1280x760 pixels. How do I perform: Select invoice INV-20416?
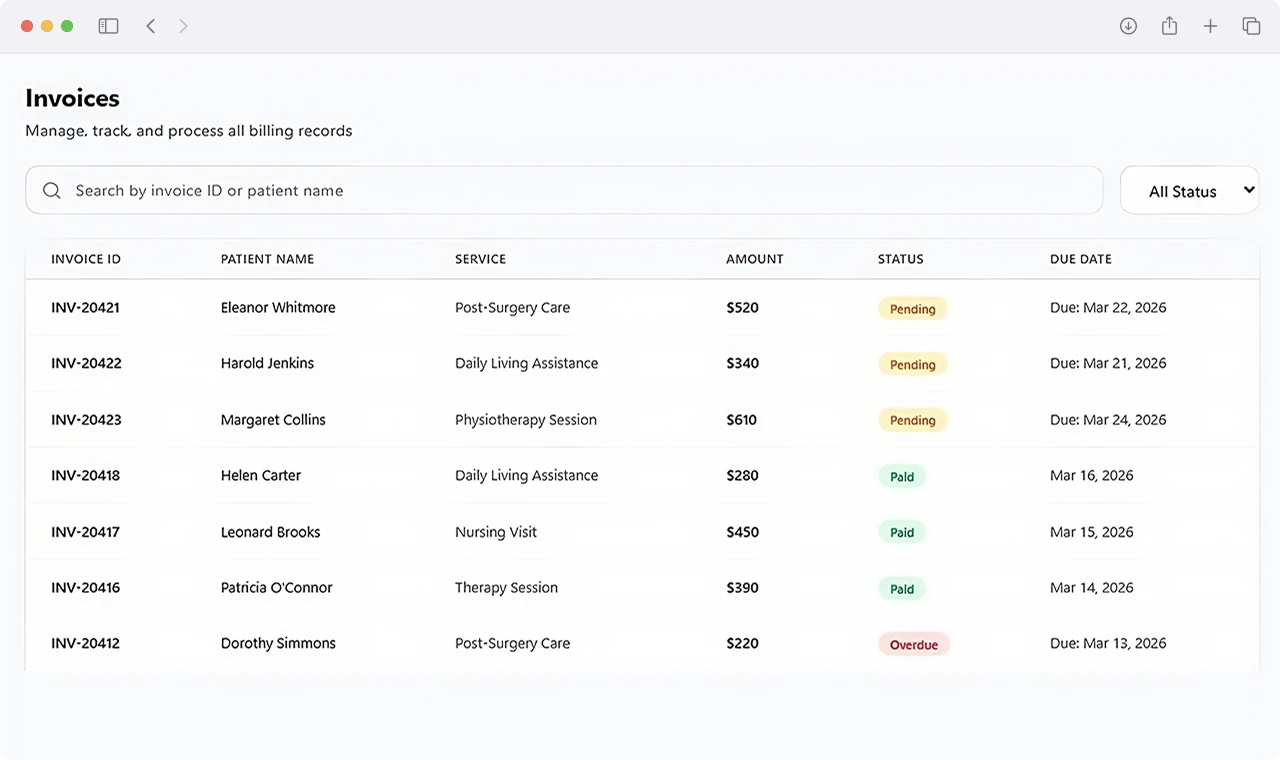pyautogui.click(x=85, y=588)
